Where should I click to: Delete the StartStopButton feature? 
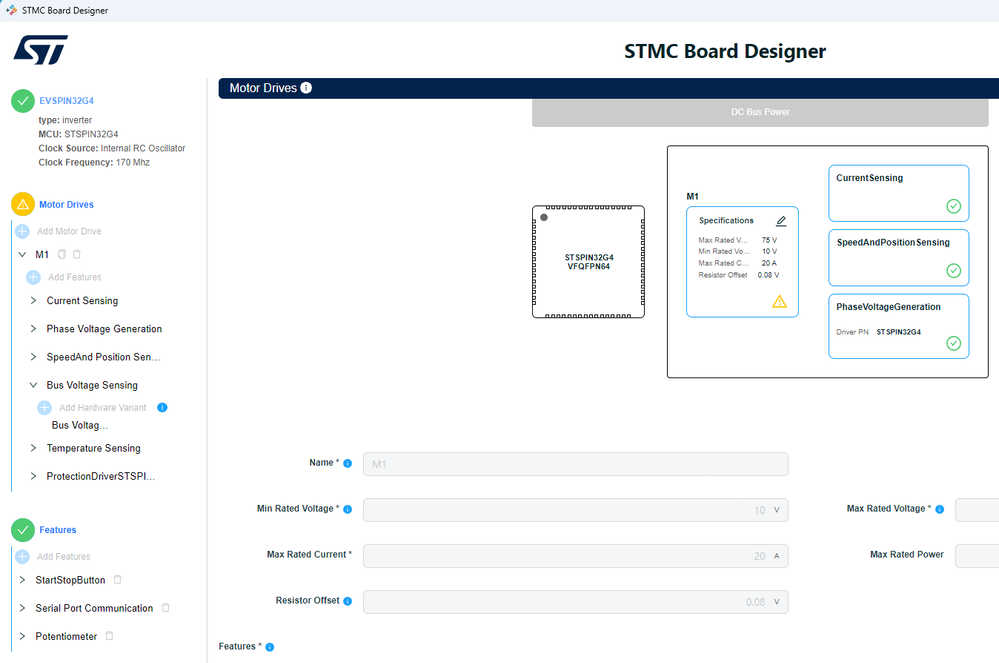[117, 580]
